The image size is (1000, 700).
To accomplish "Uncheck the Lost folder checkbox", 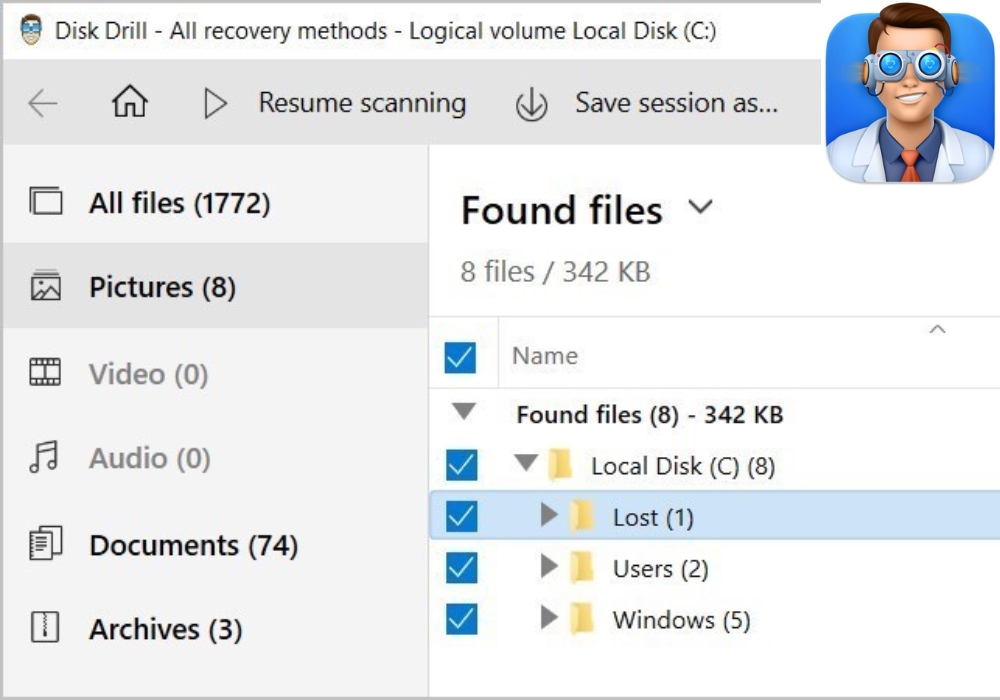I will tap(462, 516).
